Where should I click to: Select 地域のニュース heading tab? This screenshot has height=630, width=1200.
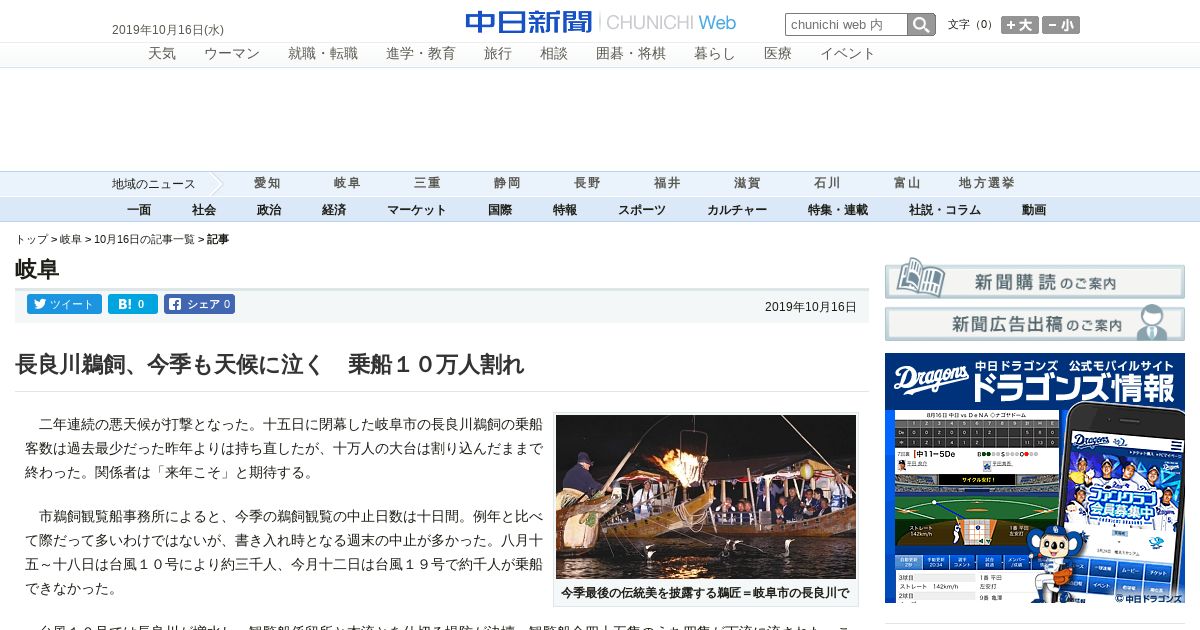tap(153, 184)
